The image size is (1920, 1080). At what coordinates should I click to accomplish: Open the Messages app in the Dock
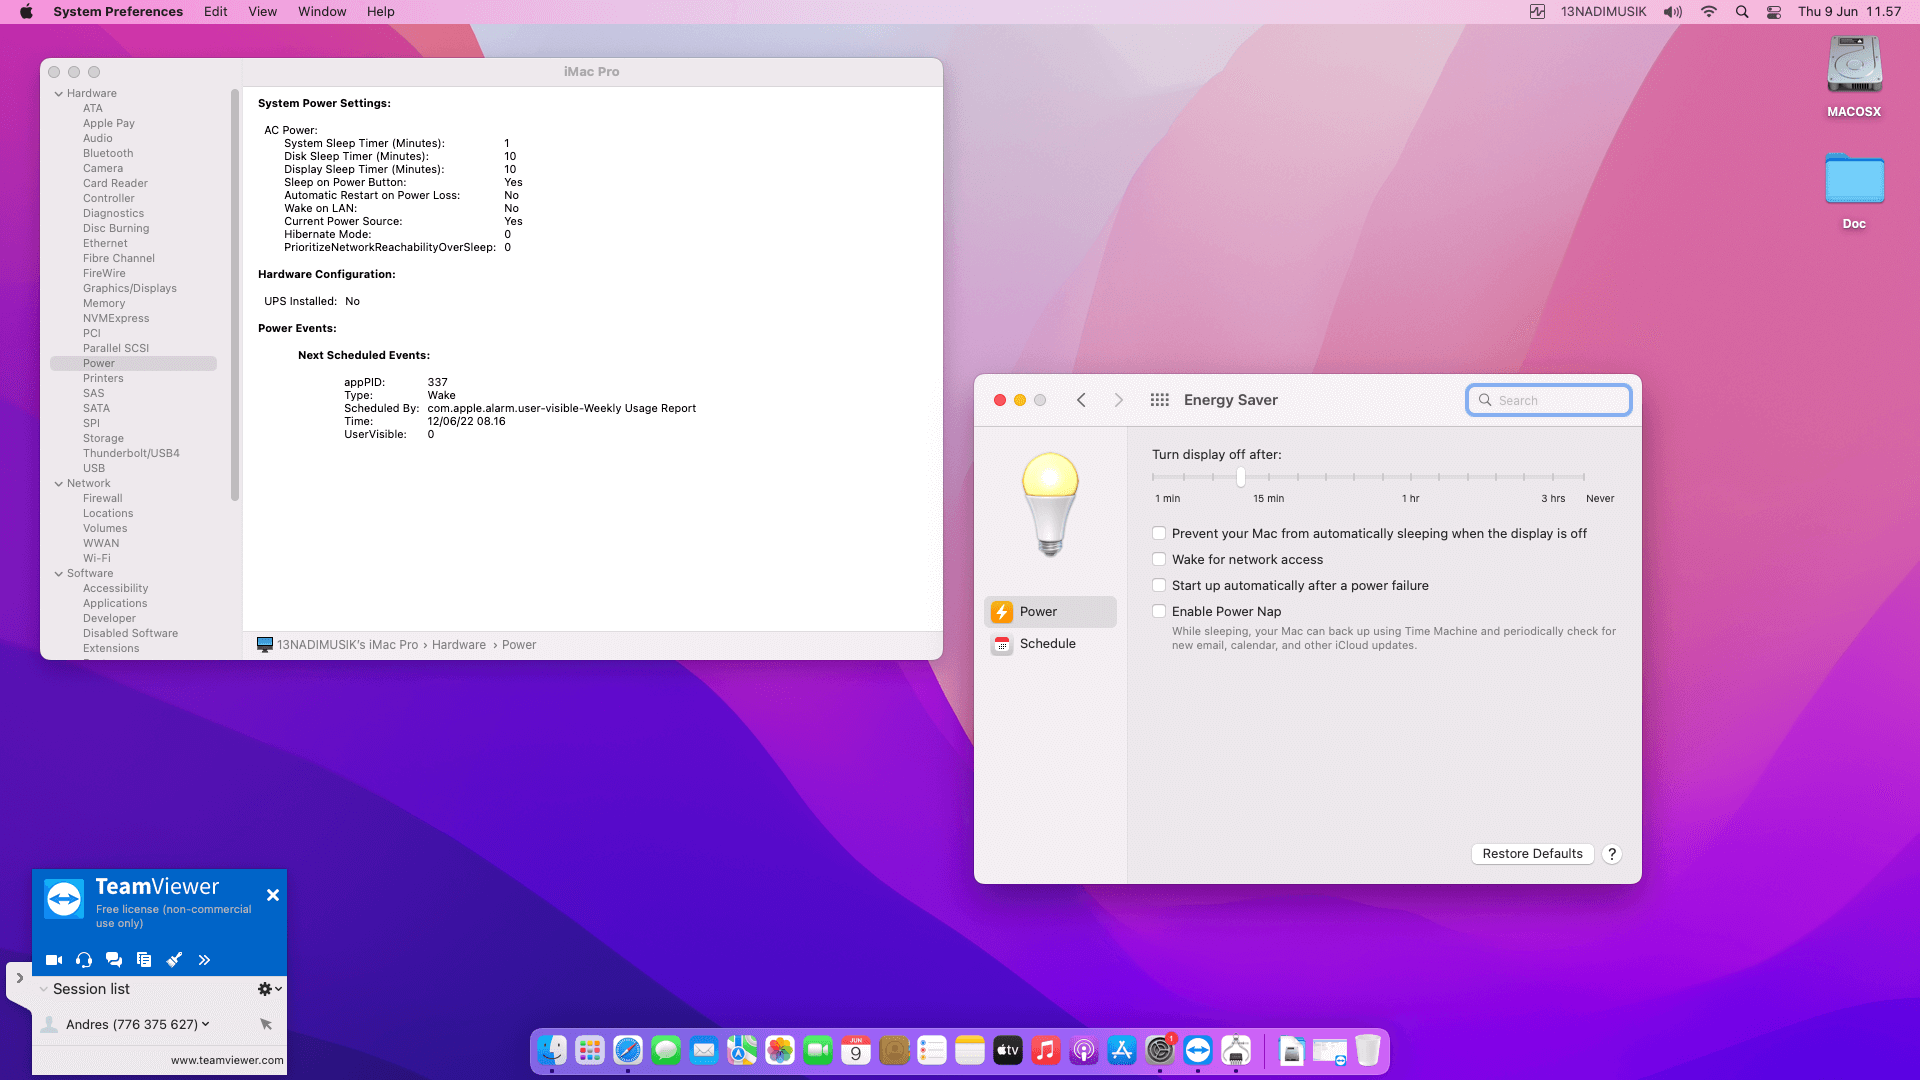(x=666, y=1050)
